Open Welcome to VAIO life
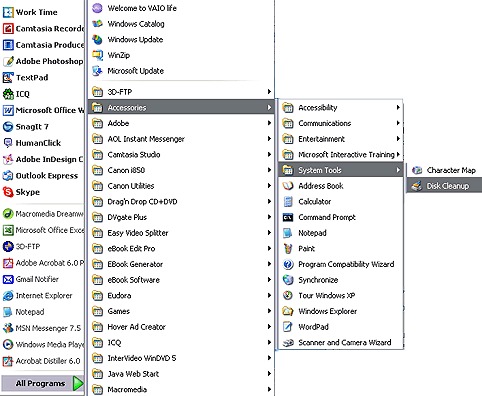 [x=181, y=8]
